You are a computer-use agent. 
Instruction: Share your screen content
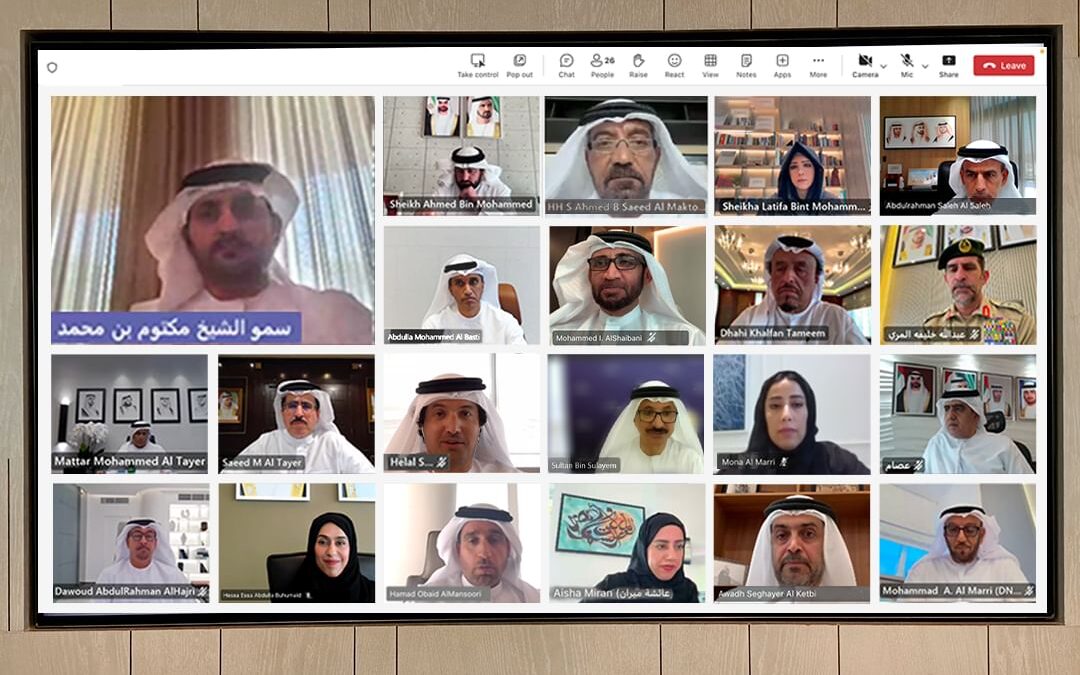tap(948, 61)
